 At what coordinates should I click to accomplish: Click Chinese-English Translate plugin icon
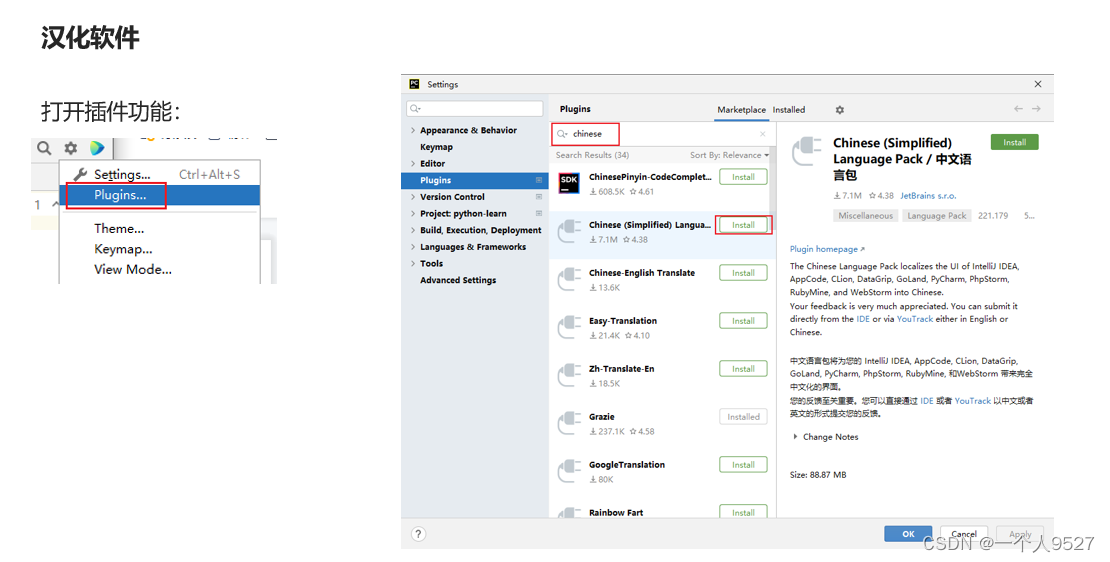[x=569, y=279]
